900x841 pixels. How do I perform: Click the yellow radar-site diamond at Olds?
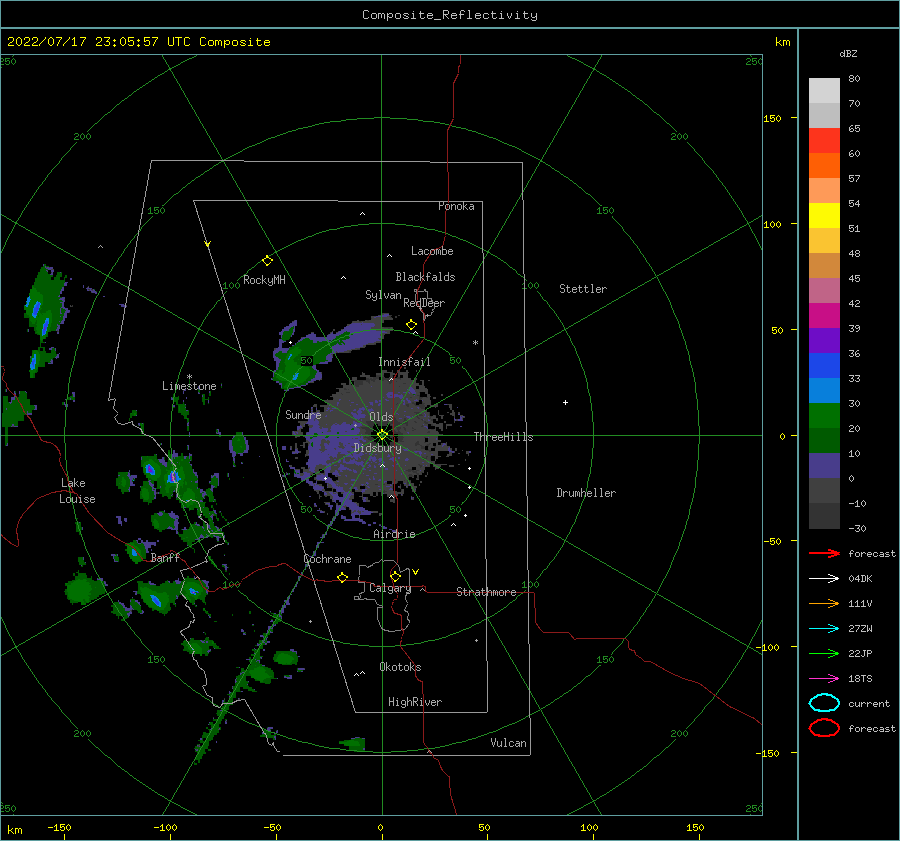[382, 435]
